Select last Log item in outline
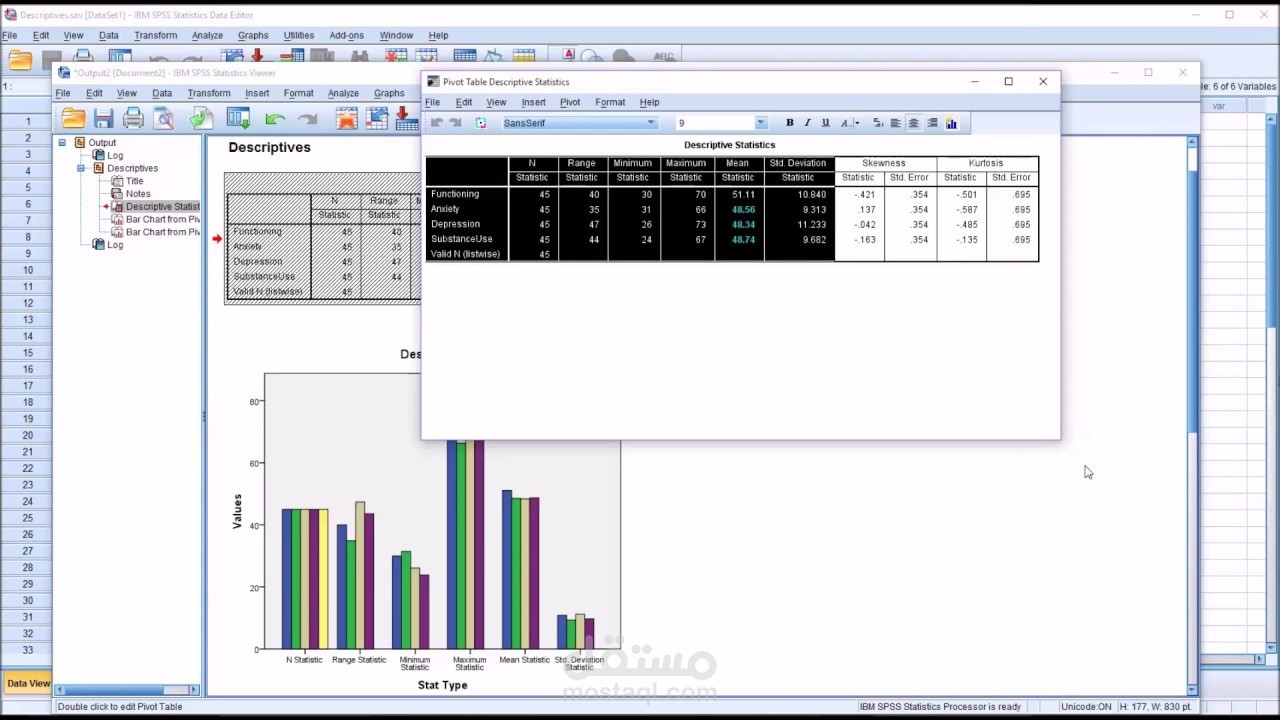Screen dimensions: 1280x720 click(x=115, y=245)
